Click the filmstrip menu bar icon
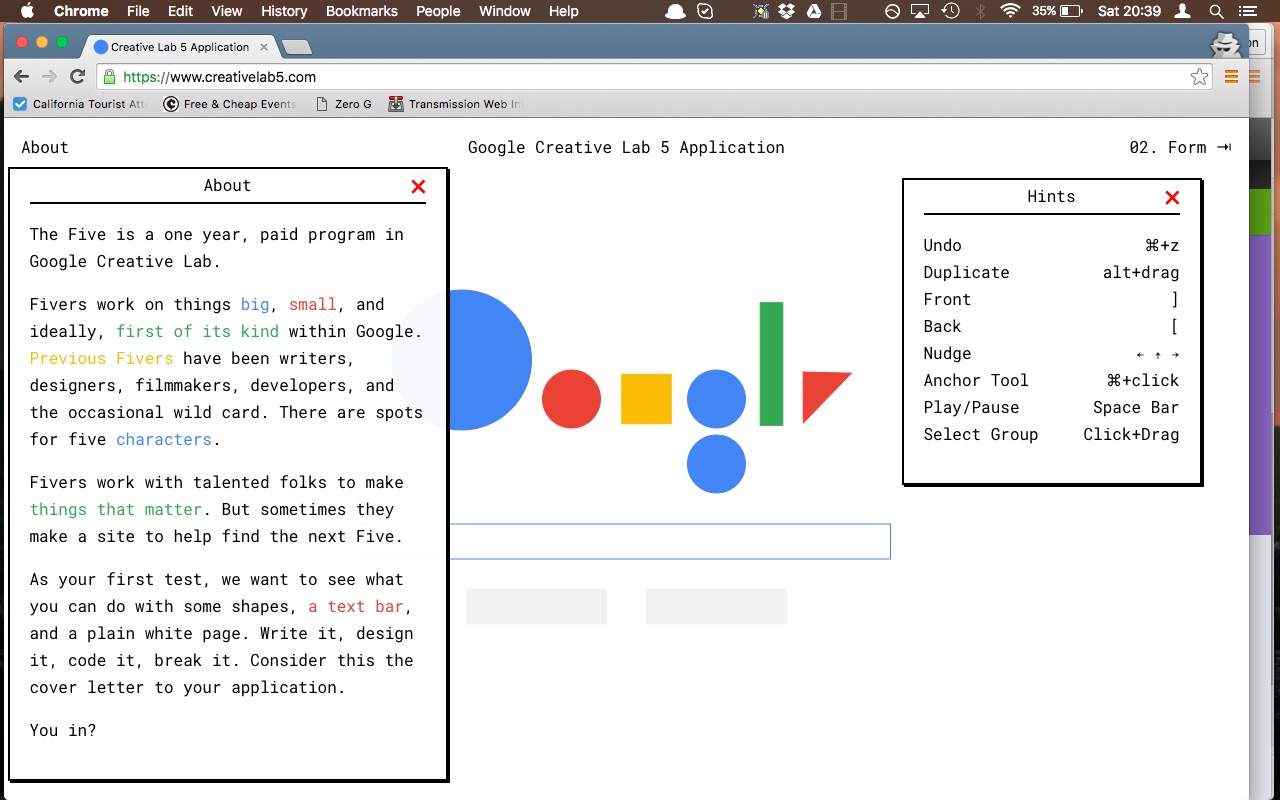This screenshot has height=800, width=1280. click(x=839, y=11)
